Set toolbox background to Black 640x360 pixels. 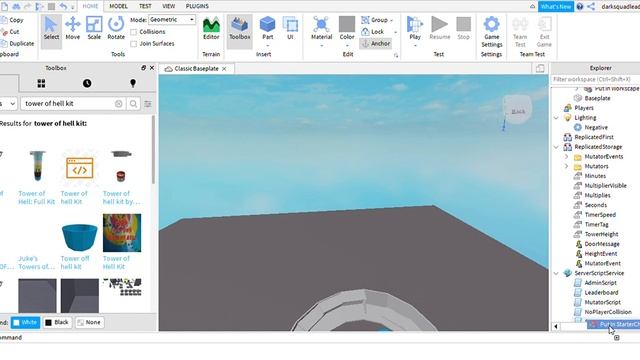tap(57, 322)
